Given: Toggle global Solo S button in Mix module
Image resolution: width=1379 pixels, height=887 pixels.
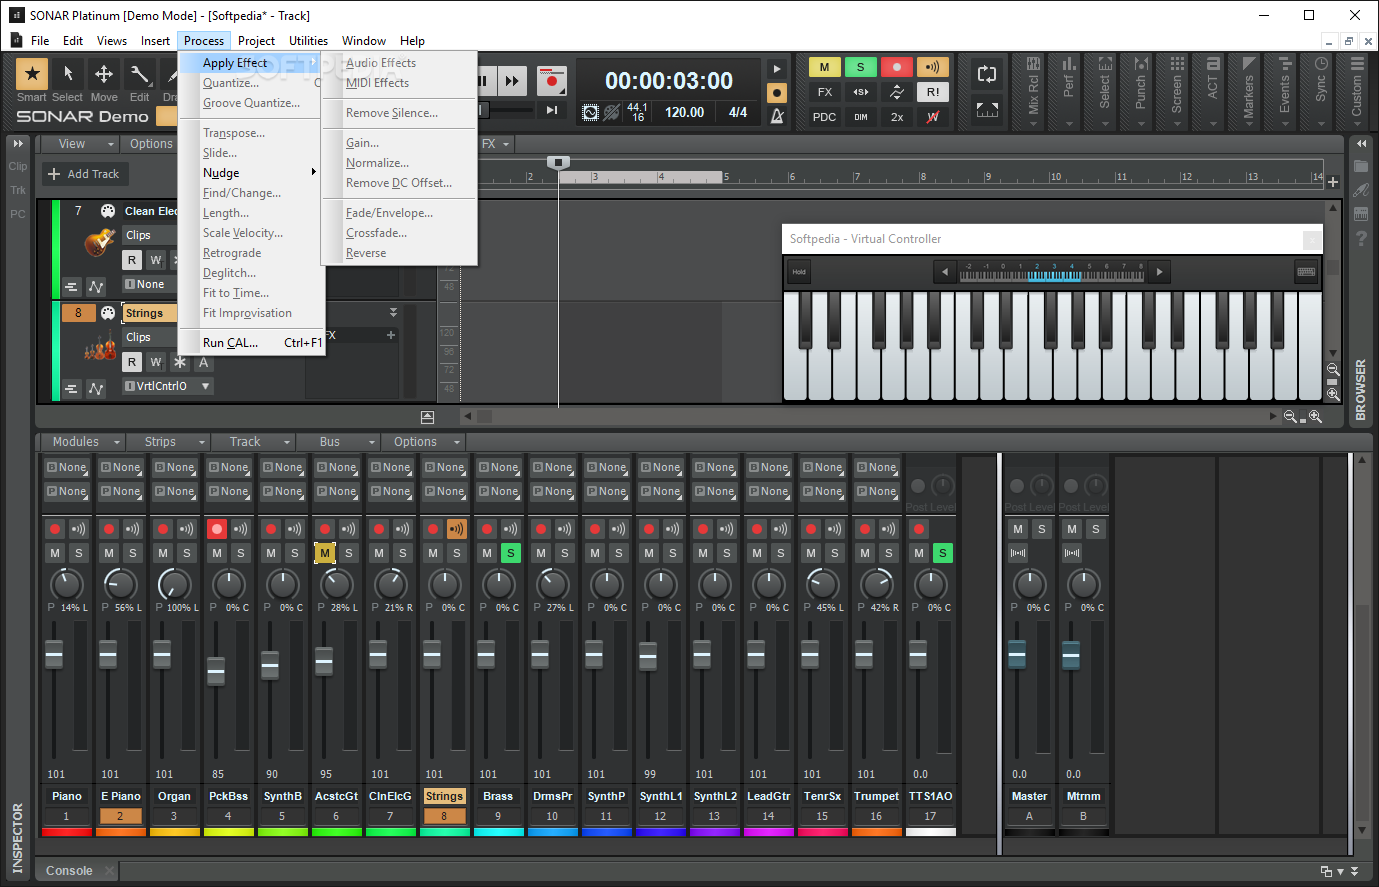Looking at the screenshot, I should coord(860,67).
